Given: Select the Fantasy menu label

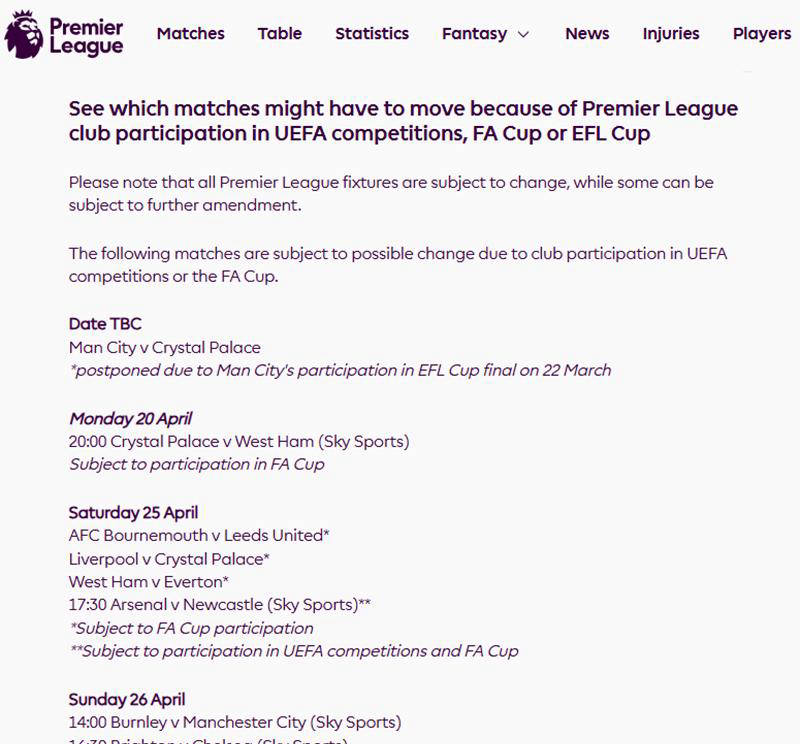Looking at the screenshot, I should [x=474, y=34].
